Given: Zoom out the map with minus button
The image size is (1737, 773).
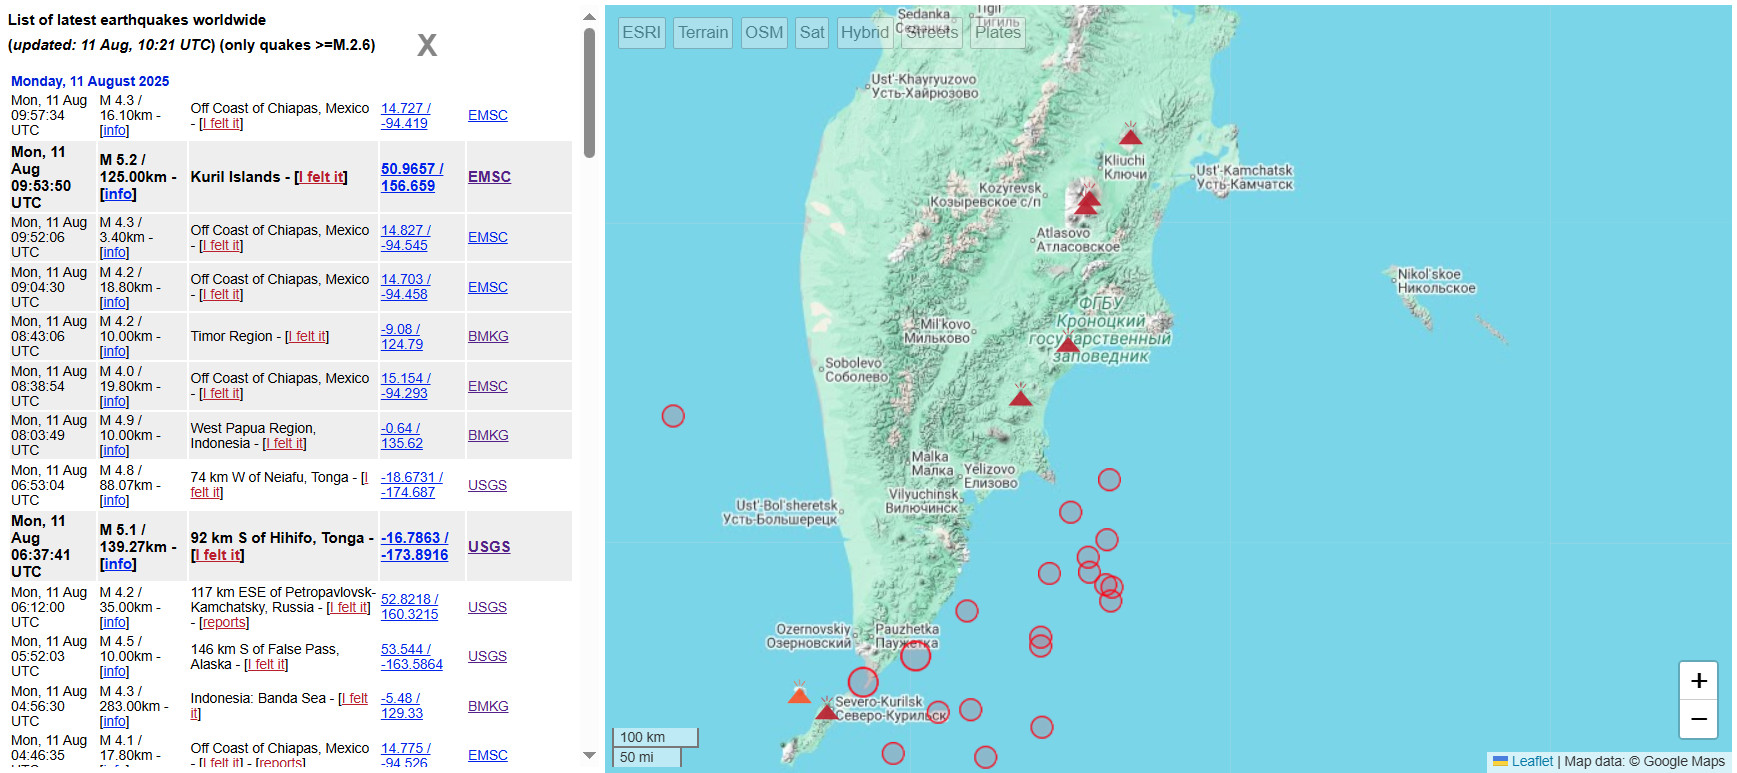Looking at the screenshot, I should point(1698,719).
